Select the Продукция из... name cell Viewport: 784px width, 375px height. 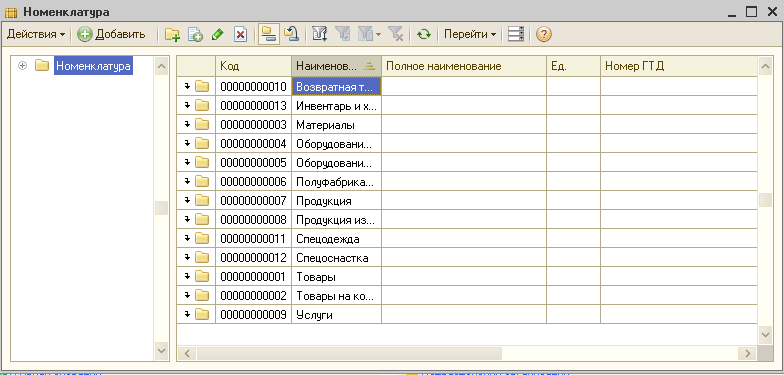tap(336, 220)
